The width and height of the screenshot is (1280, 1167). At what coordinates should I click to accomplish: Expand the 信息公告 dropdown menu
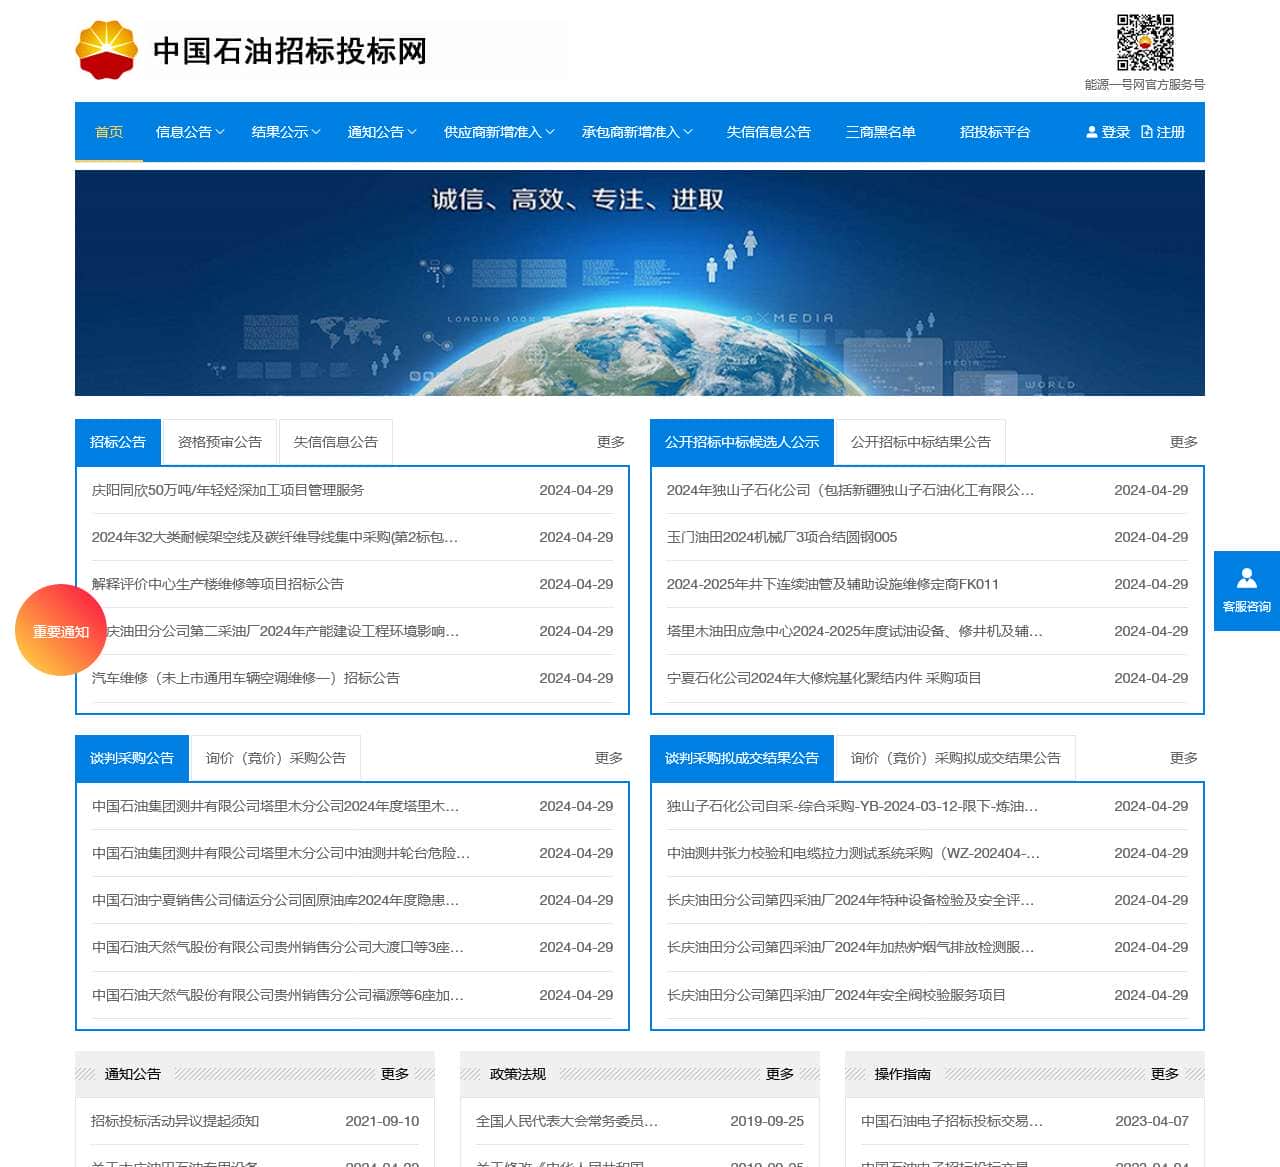tap(189, 131)
